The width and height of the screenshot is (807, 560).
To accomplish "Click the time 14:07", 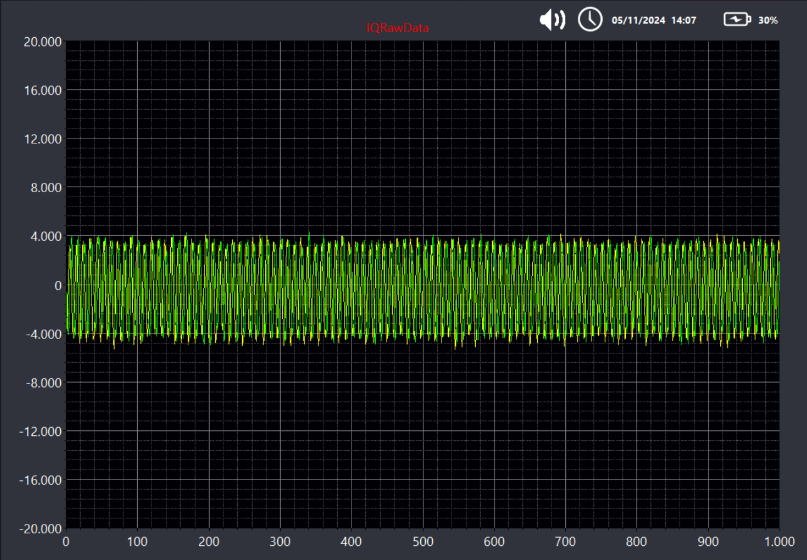I will click(x=683, y=20).
